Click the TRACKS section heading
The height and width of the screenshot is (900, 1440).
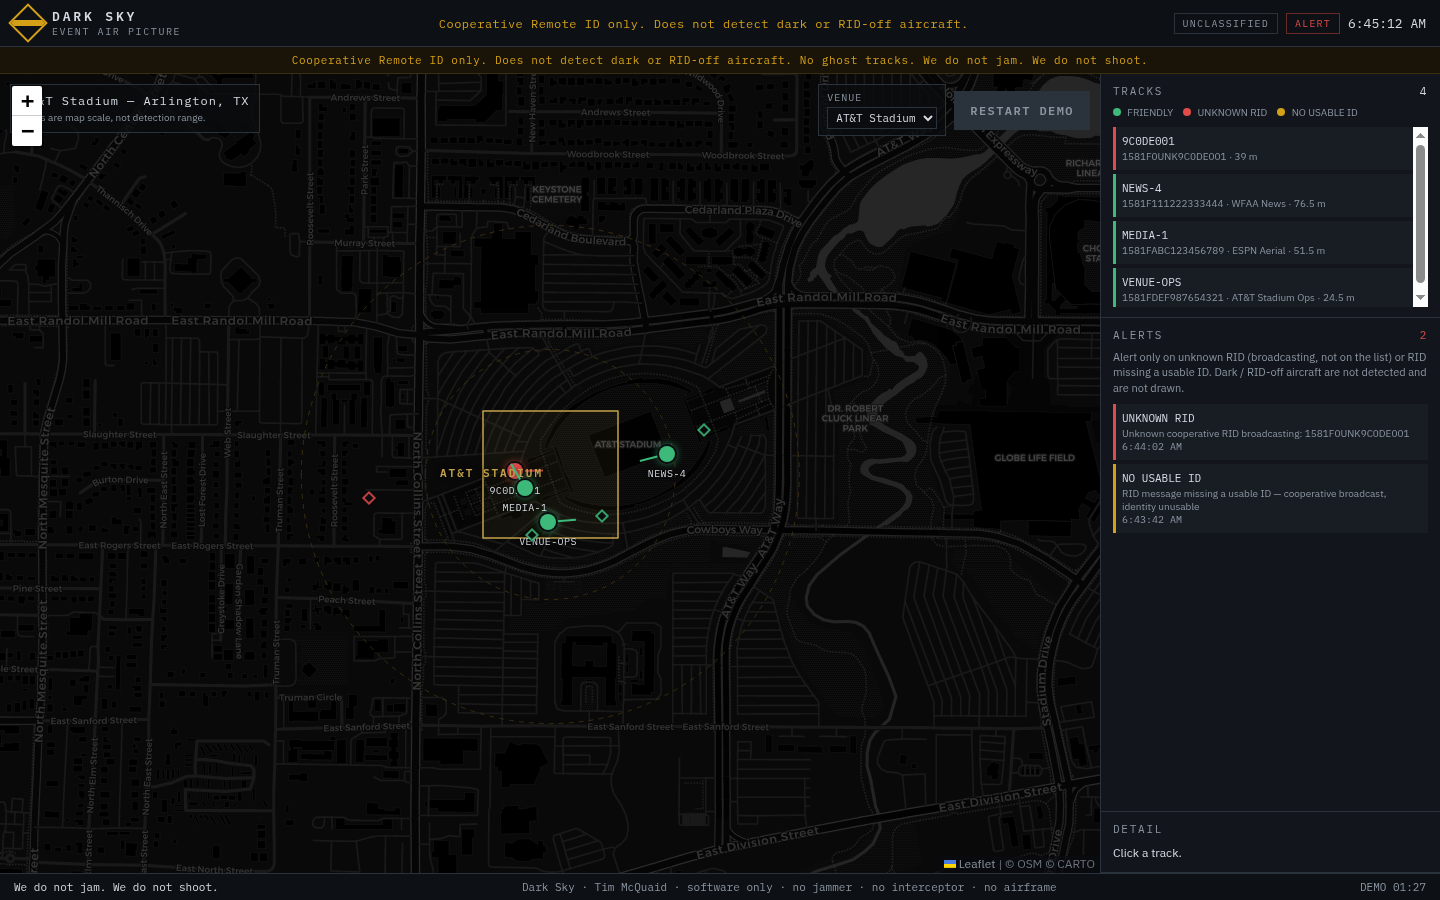point(1138,91)
